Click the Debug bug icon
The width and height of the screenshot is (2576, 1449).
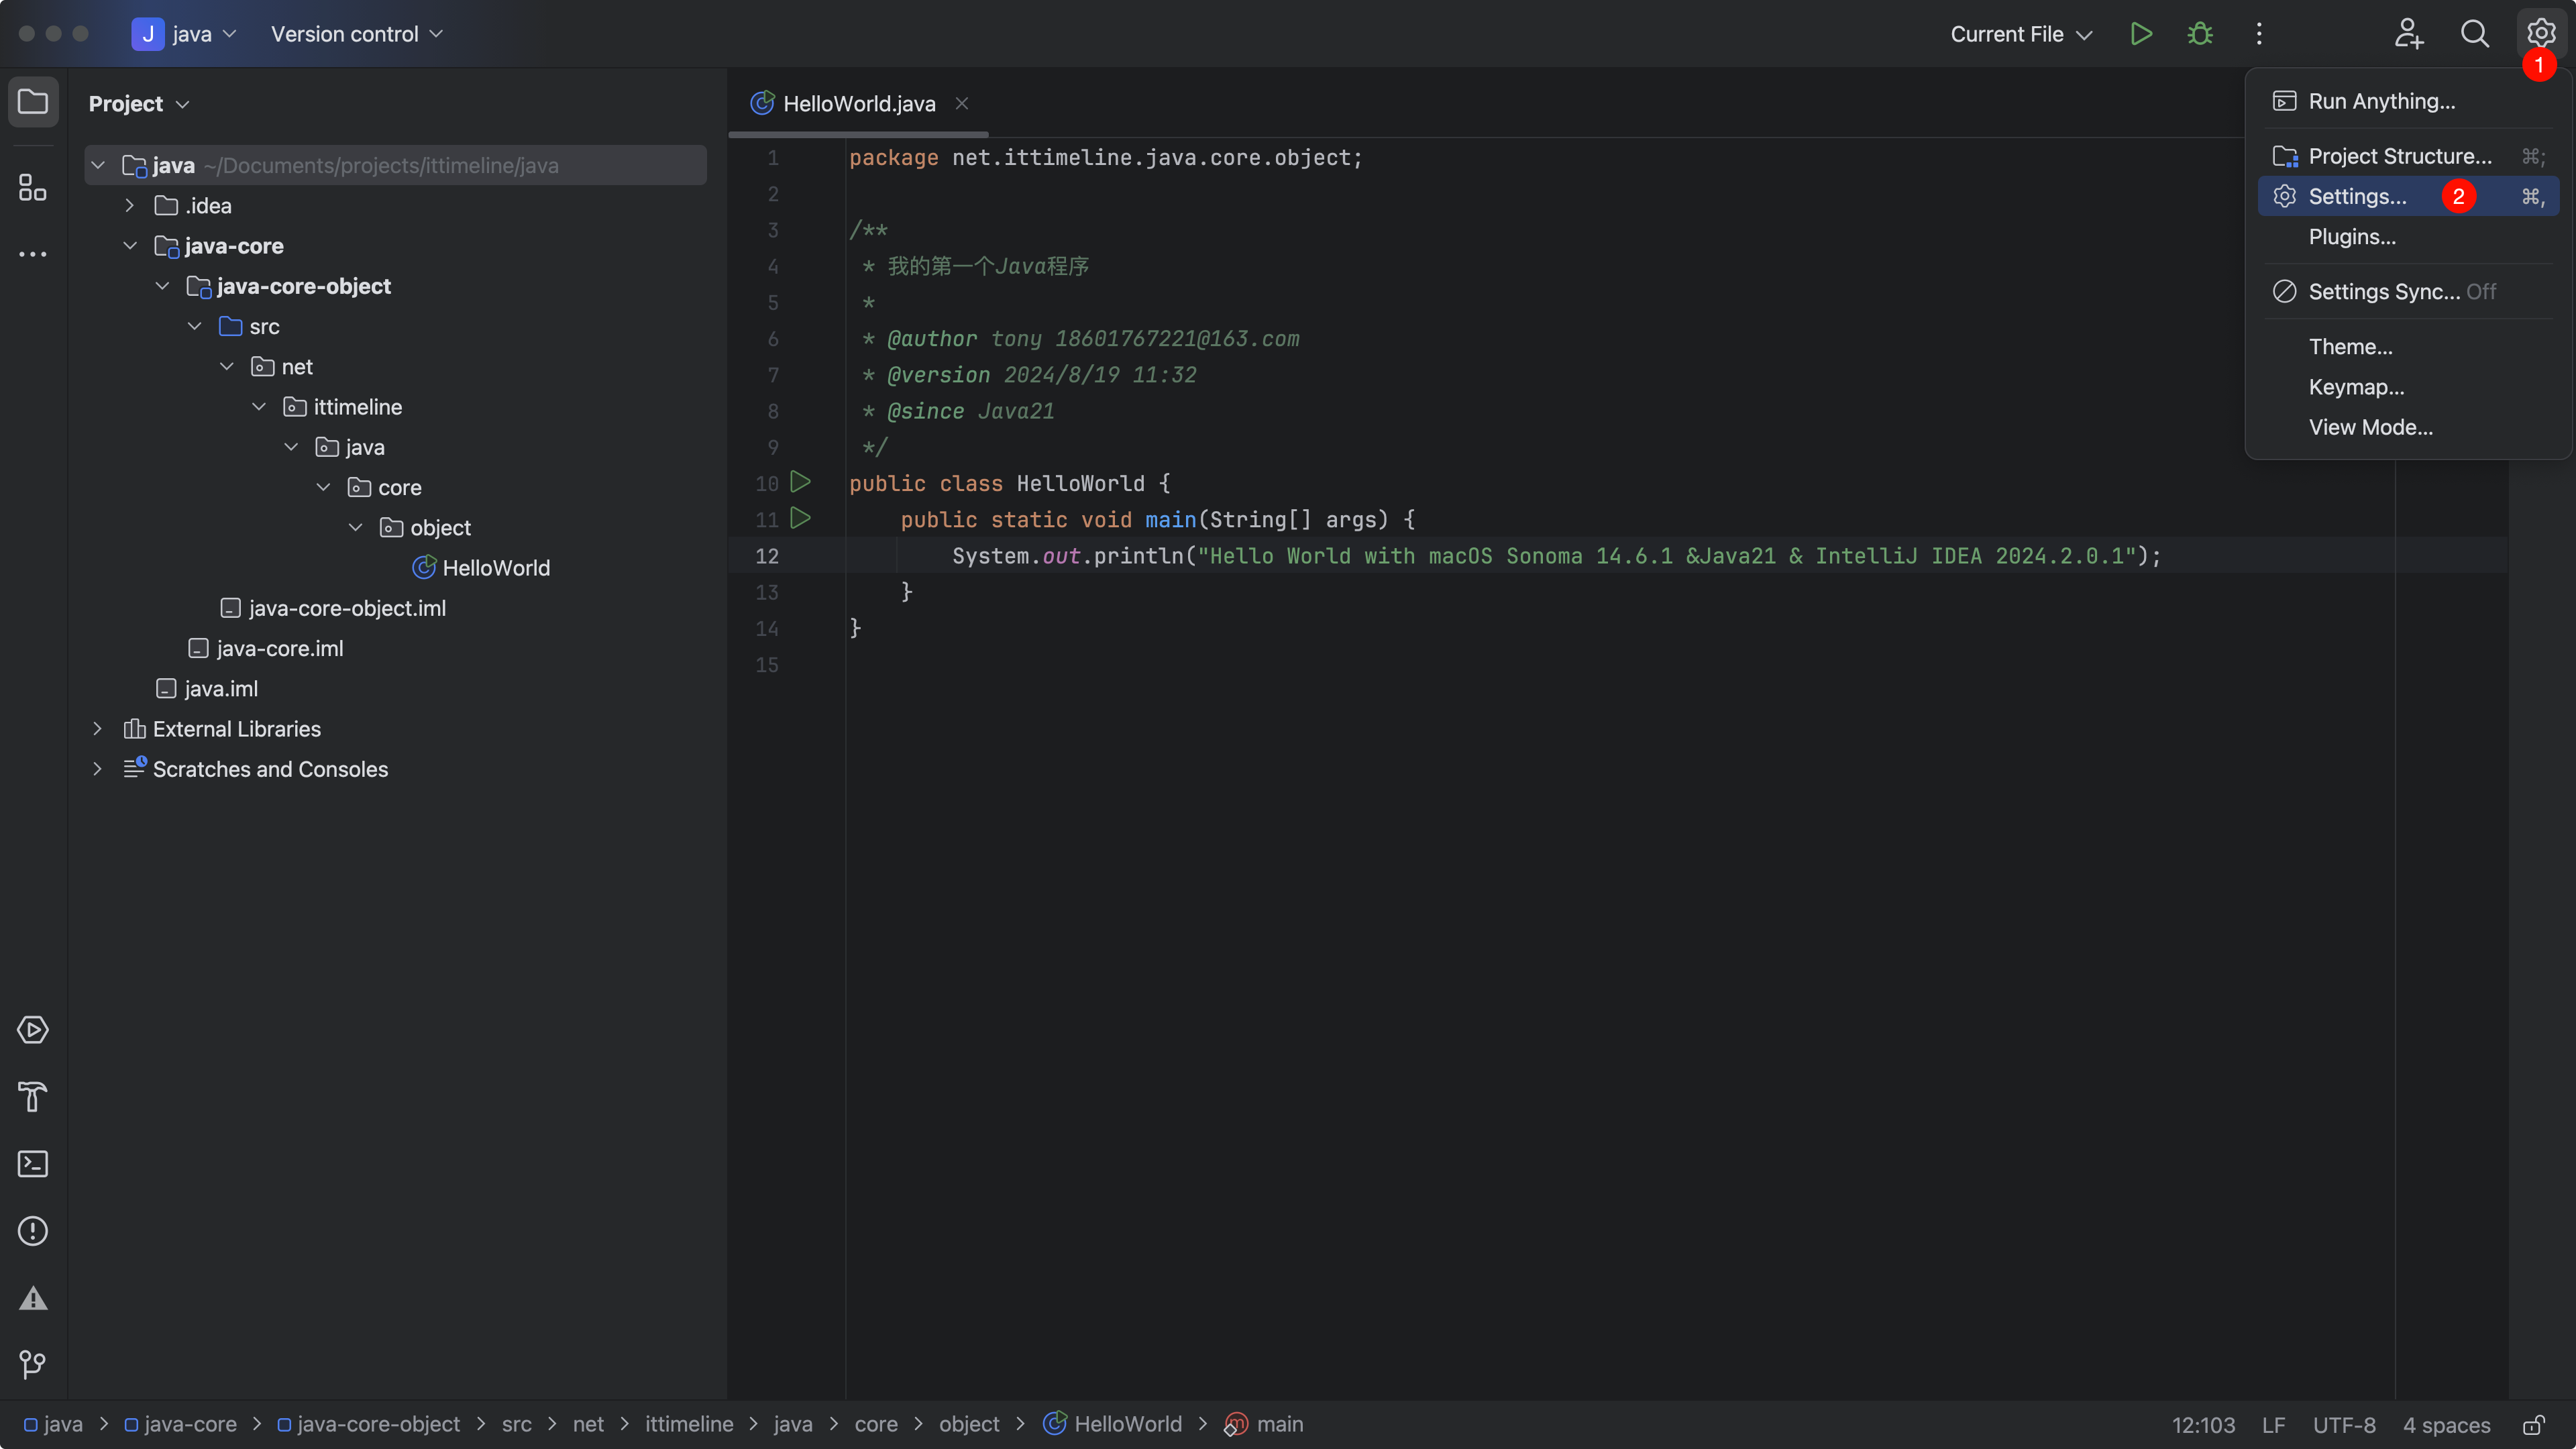pos(2200,34)
